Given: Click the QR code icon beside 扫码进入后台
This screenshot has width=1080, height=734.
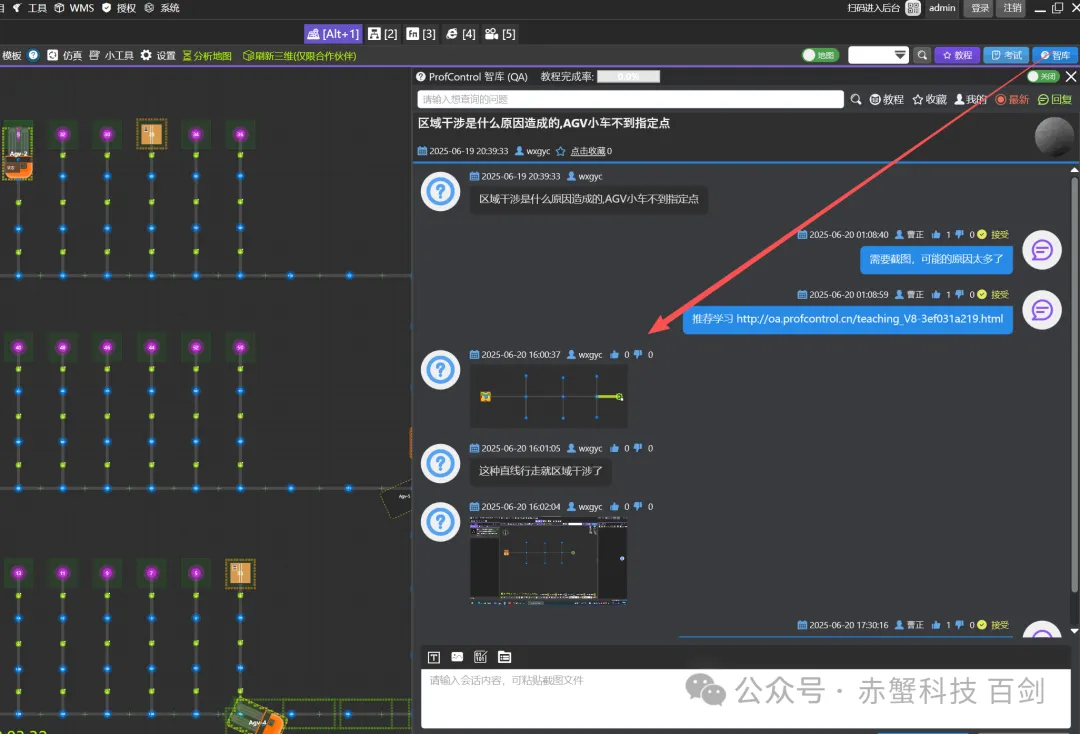Looking at the screenshot, I should tap(913, 8).
